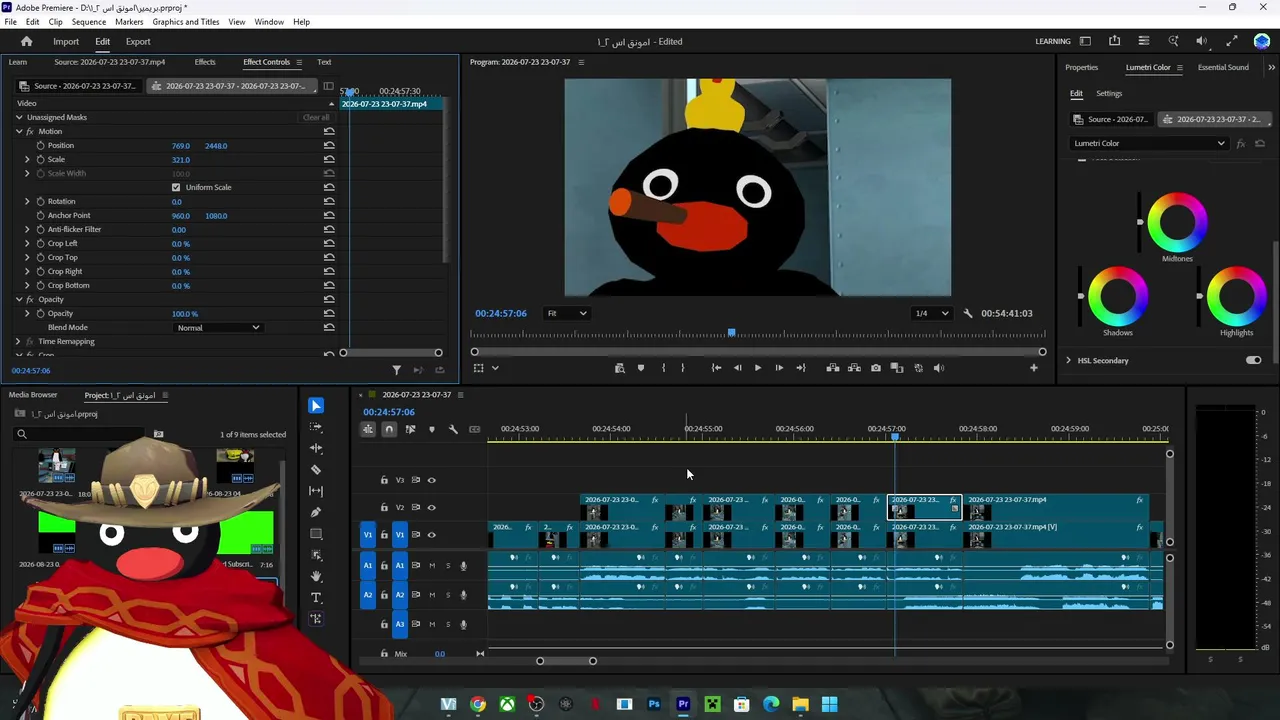
Task: Lock the V1 track
Action: (384, 535)
